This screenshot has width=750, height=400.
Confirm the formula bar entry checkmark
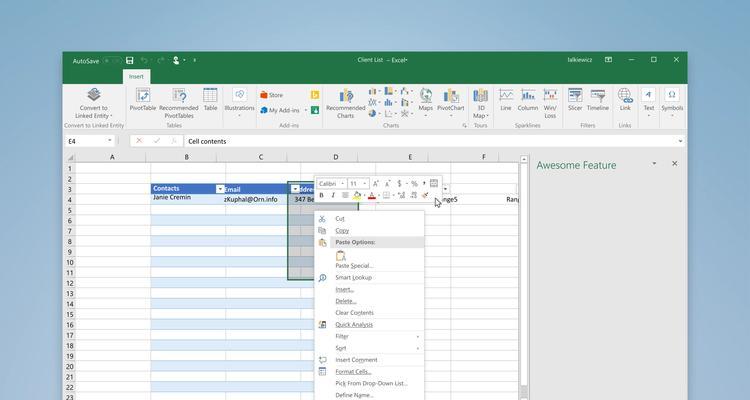[156, 141]
